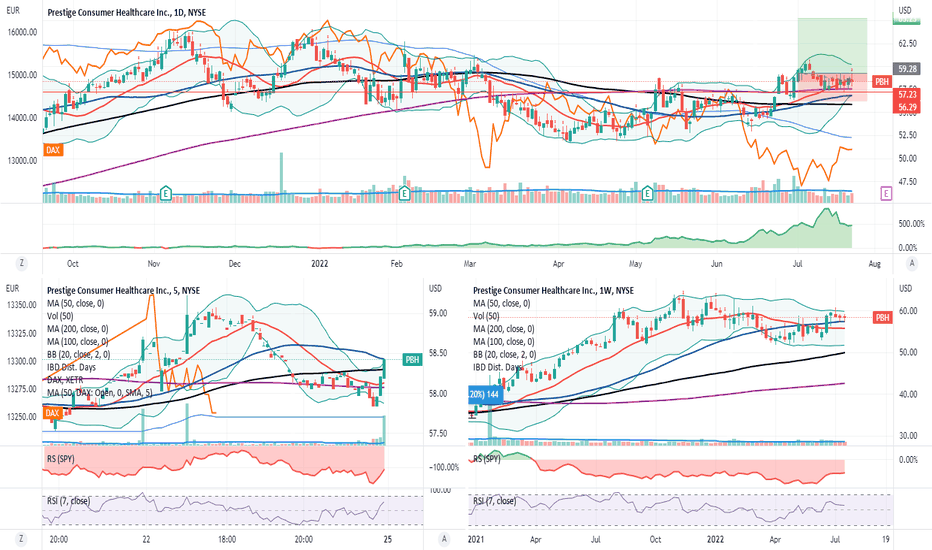Image resolution: width=932 pixels, height=550 pixels.
Task: Click the 500.00% value on the indicator scale
Action: pyautogui.click(x=911, y=224)
